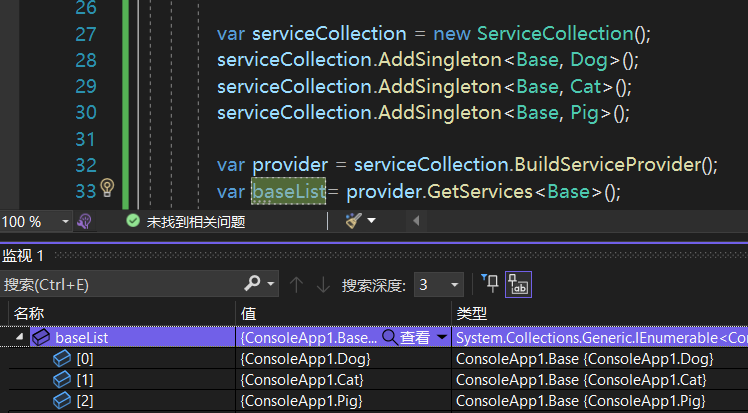Click the 值 column header

[249, 313]
